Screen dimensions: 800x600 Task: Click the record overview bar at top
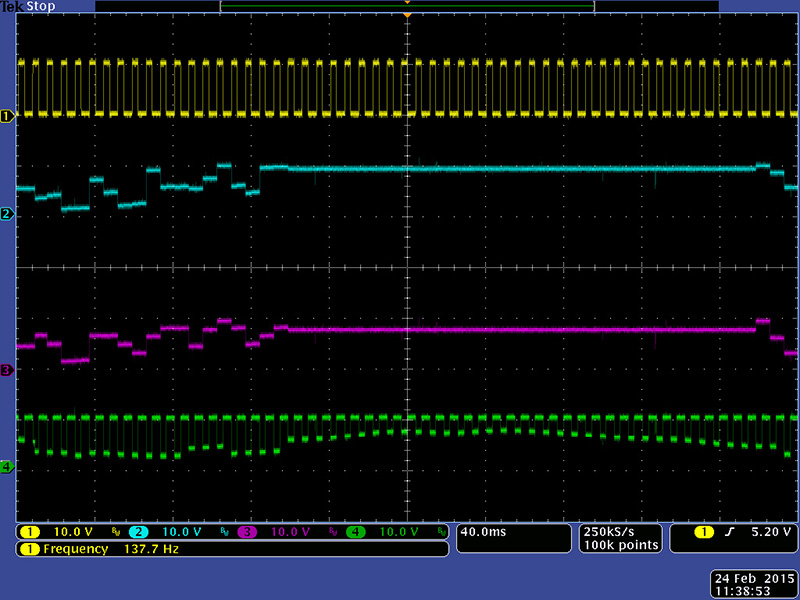407,6
